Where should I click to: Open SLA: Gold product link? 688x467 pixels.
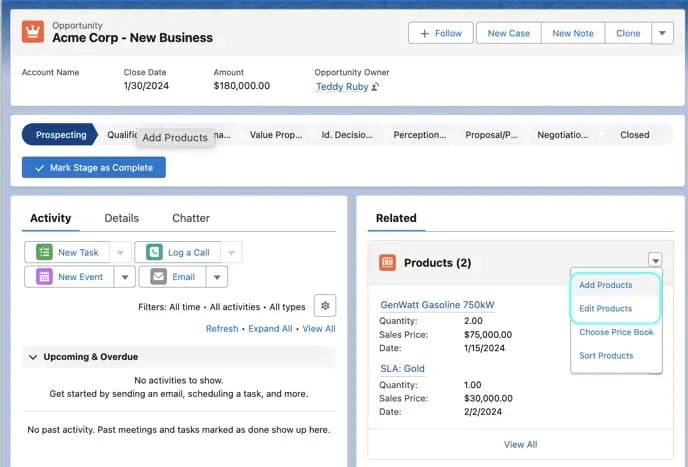[x=402, y=369]
